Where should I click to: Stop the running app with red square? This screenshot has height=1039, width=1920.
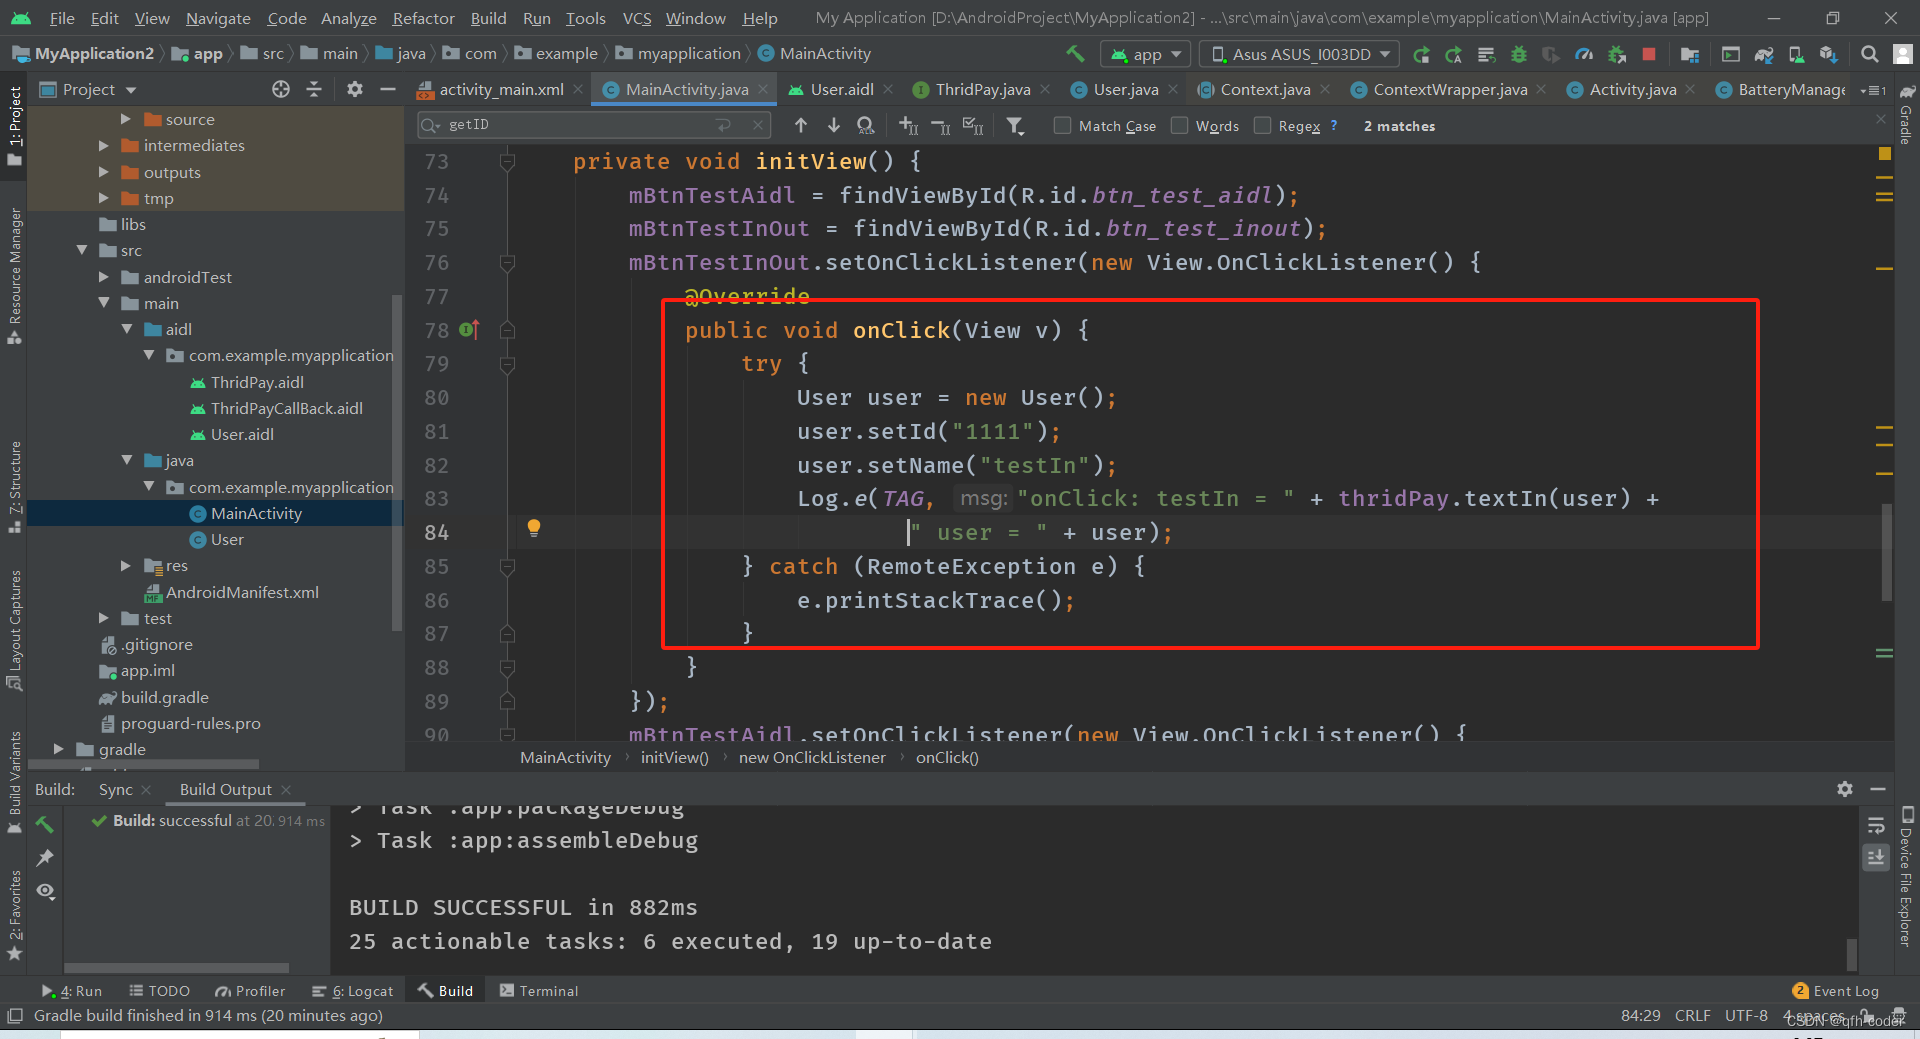[x=1649, y=54]
